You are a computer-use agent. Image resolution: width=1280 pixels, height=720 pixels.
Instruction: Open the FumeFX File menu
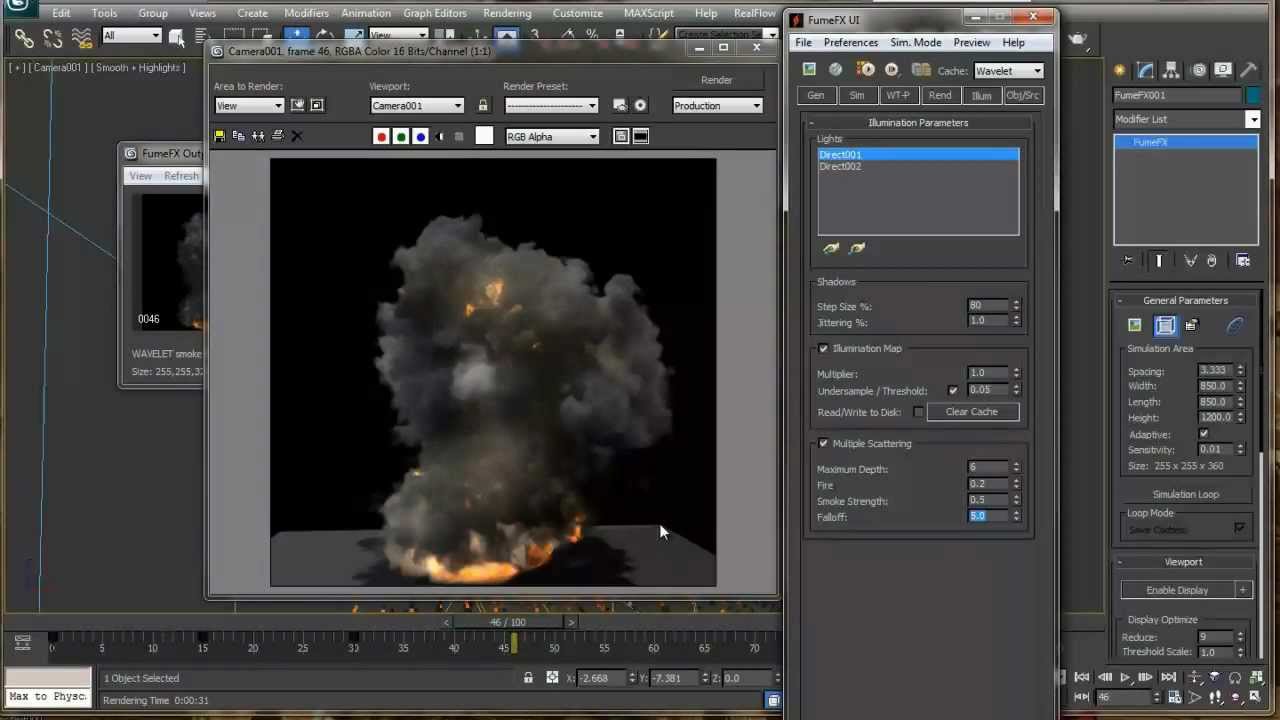[803, 43]
